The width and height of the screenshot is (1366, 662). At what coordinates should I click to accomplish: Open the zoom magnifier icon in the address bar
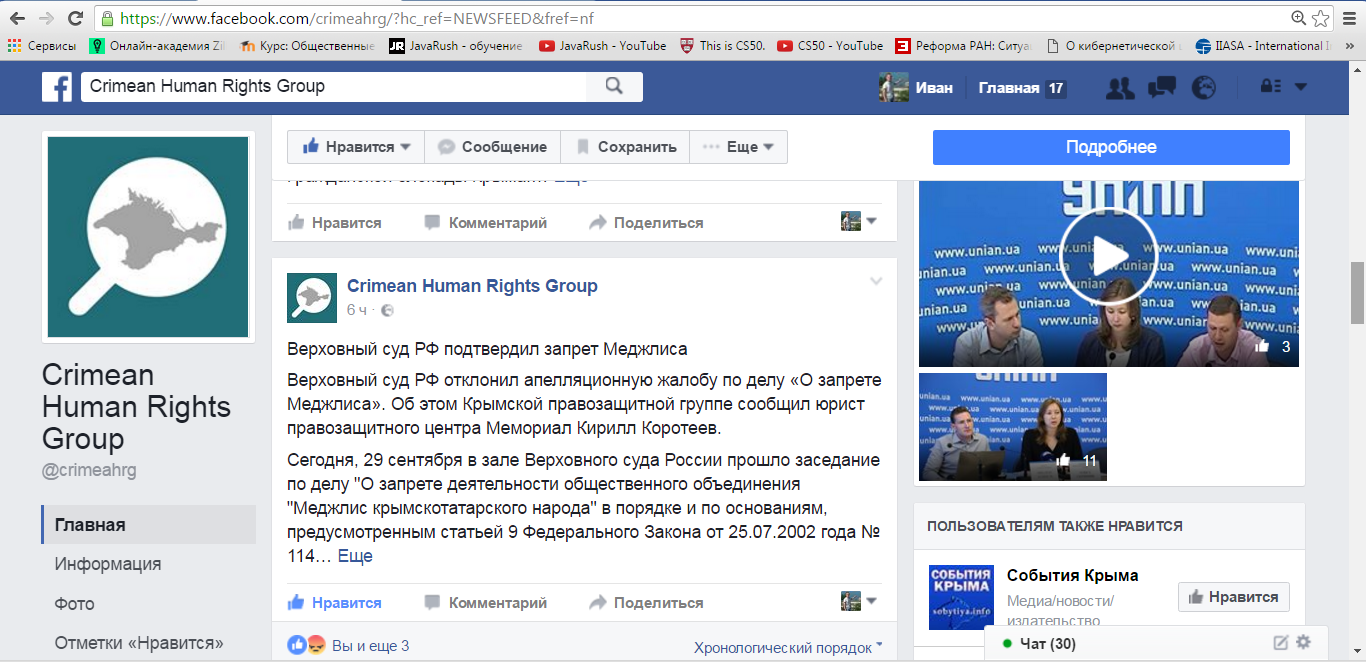pyautogui.click(x=1299, y=18)
